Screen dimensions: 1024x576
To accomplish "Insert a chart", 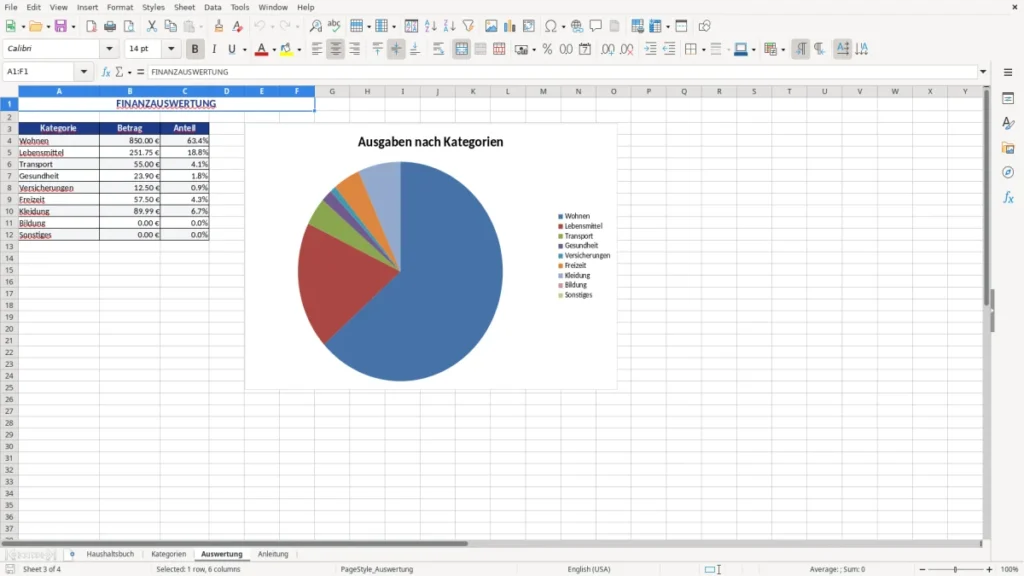I will point(510,26).
